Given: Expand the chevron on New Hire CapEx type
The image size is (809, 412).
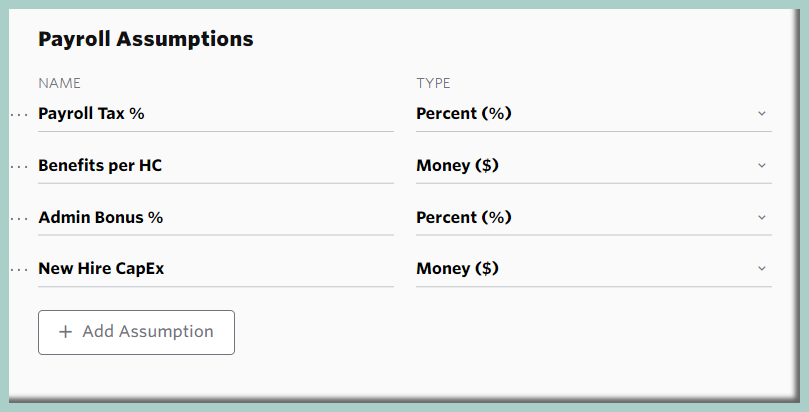Looking at the screenshot, I should pos(761,269).
